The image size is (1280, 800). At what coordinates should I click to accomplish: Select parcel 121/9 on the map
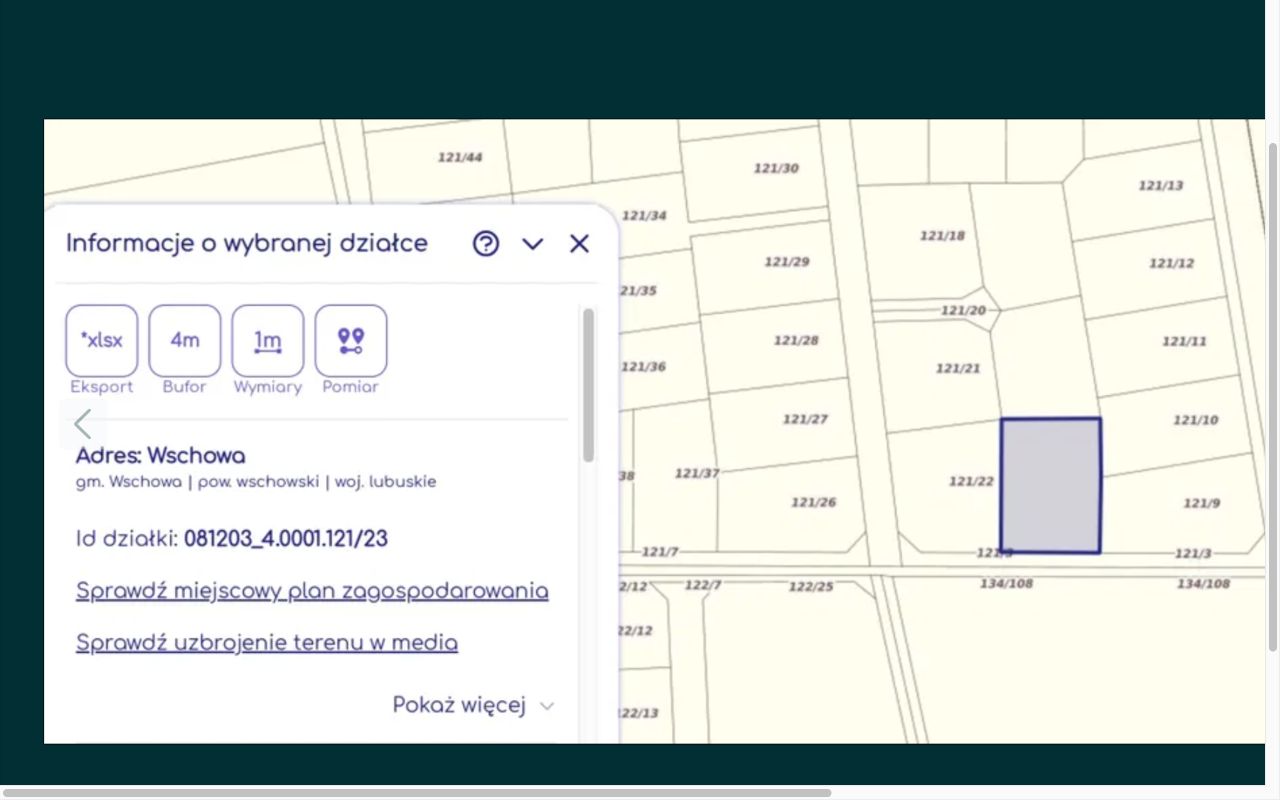[1202, 503]
